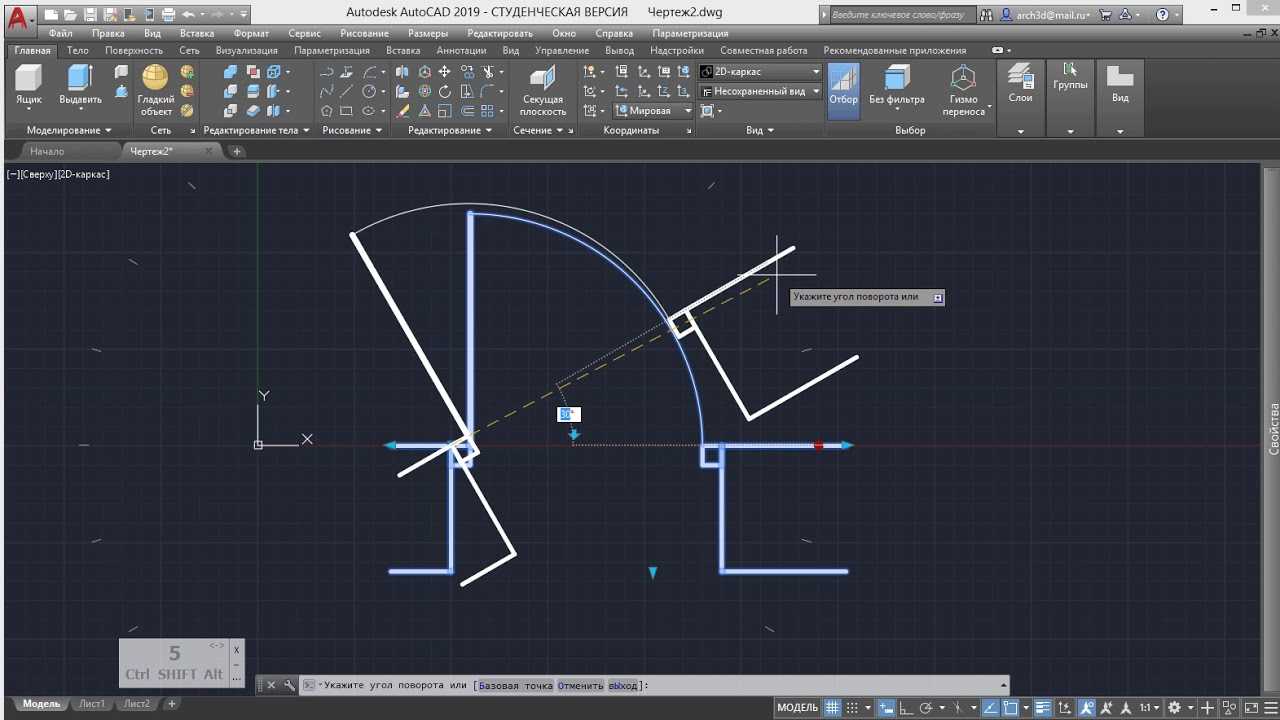The image size is (1280, 720).
Task: Click the workspace switching gear icon in status bar
Action: 1174,708
